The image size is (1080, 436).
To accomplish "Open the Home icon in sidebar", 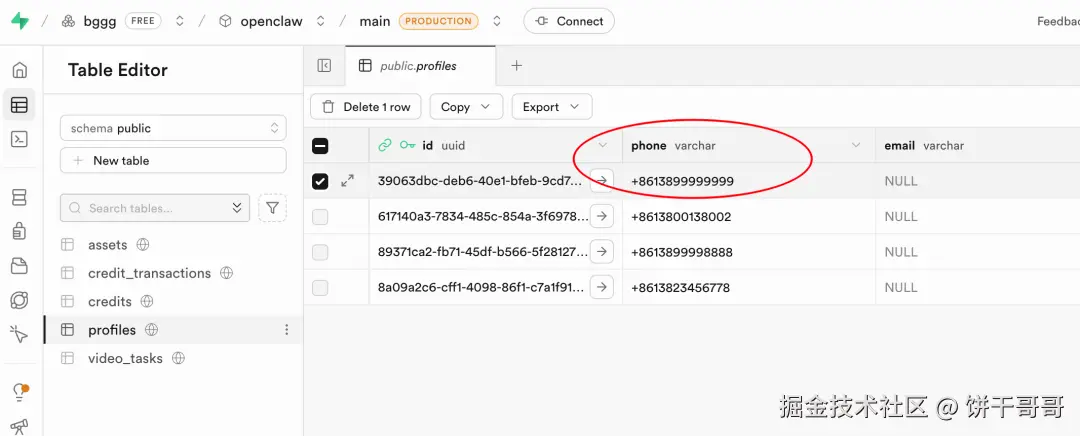I will coord(19,70).
